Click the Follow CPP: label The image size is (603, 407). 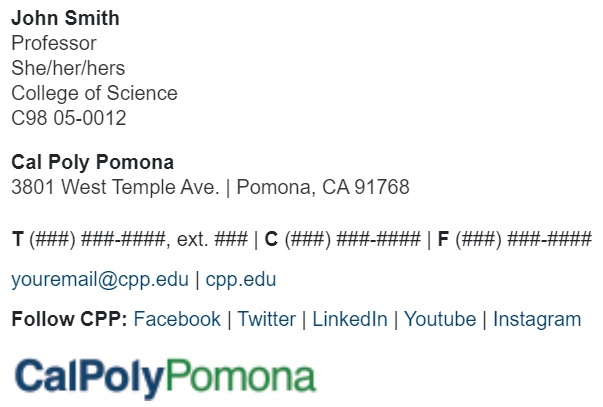point(69,319)
